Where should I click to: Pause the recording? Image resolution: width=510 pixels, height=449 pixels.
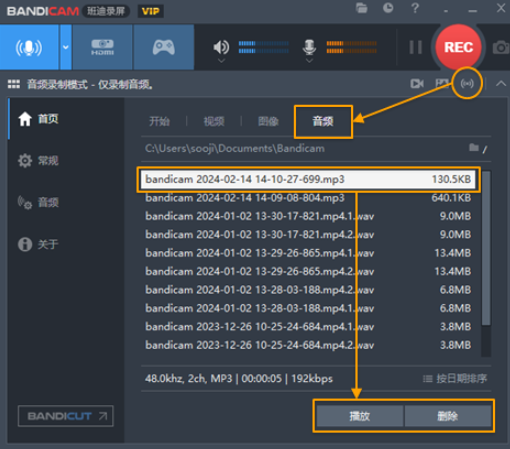point(416,47)
